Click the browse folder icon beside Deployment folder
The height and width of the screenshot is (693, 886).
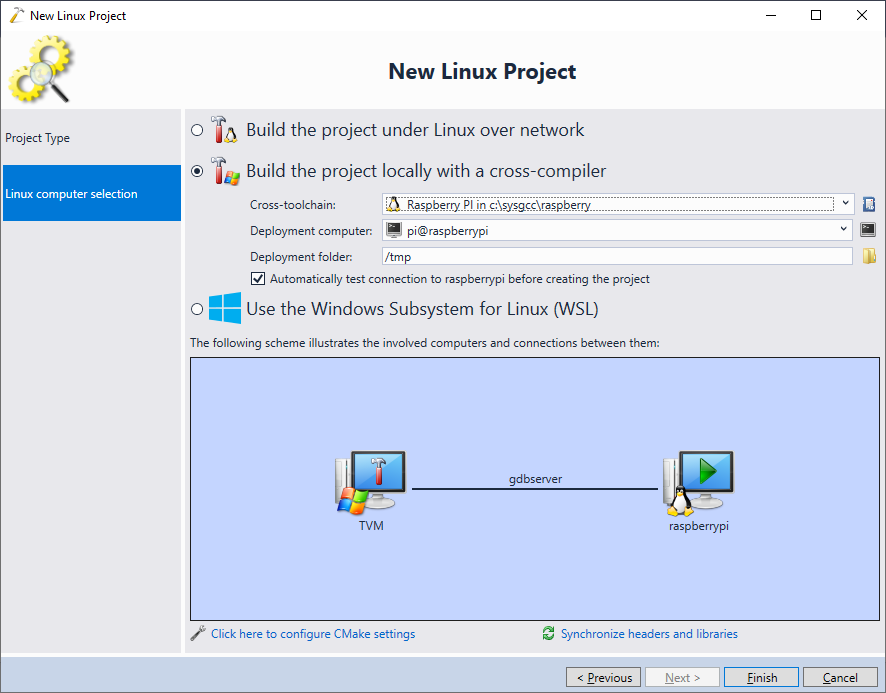pyautogui.click(x=869, y=256)
